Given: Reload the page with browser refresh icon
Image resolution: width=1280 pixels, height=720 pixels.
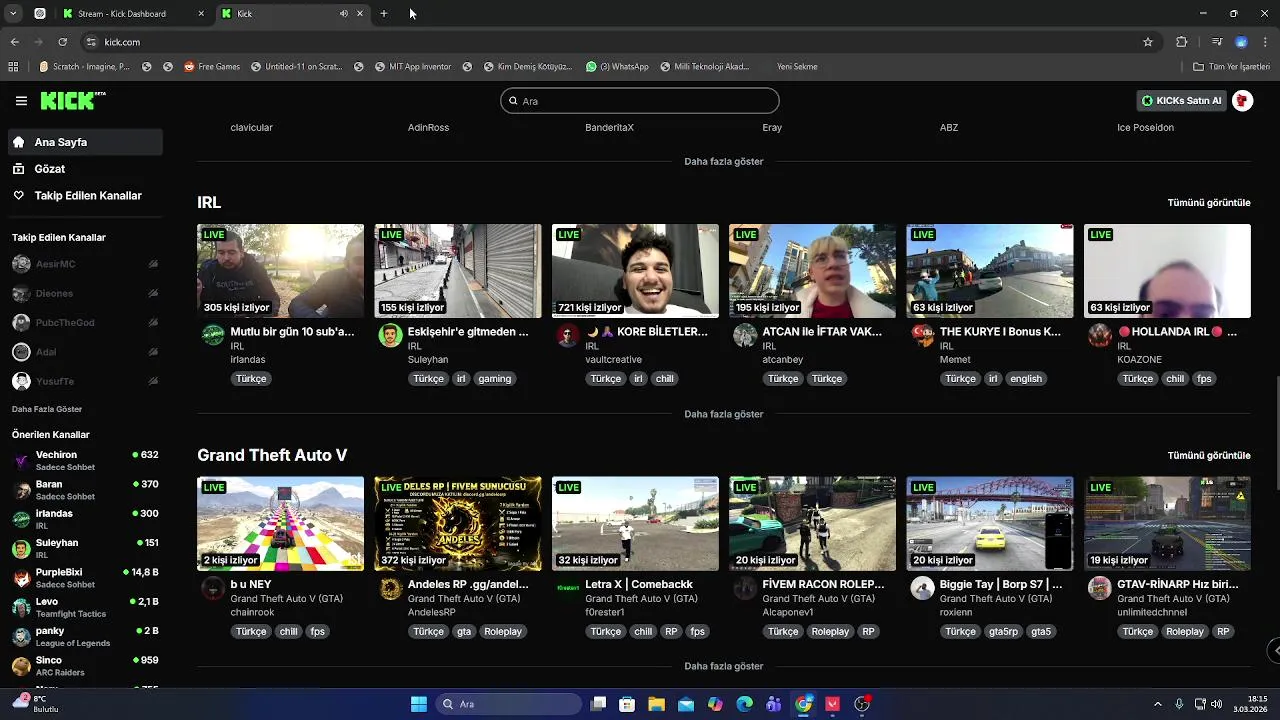Looking at the screenshot, I should pyautogui.click(x=62, y=42).
